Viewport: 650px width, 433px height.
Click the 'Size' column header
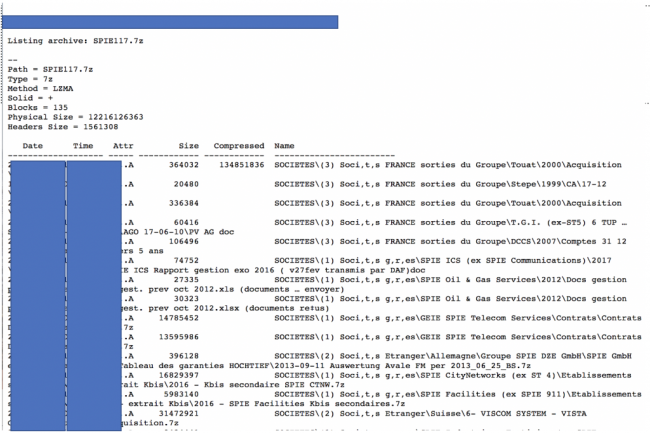click(x=189, y=145)
